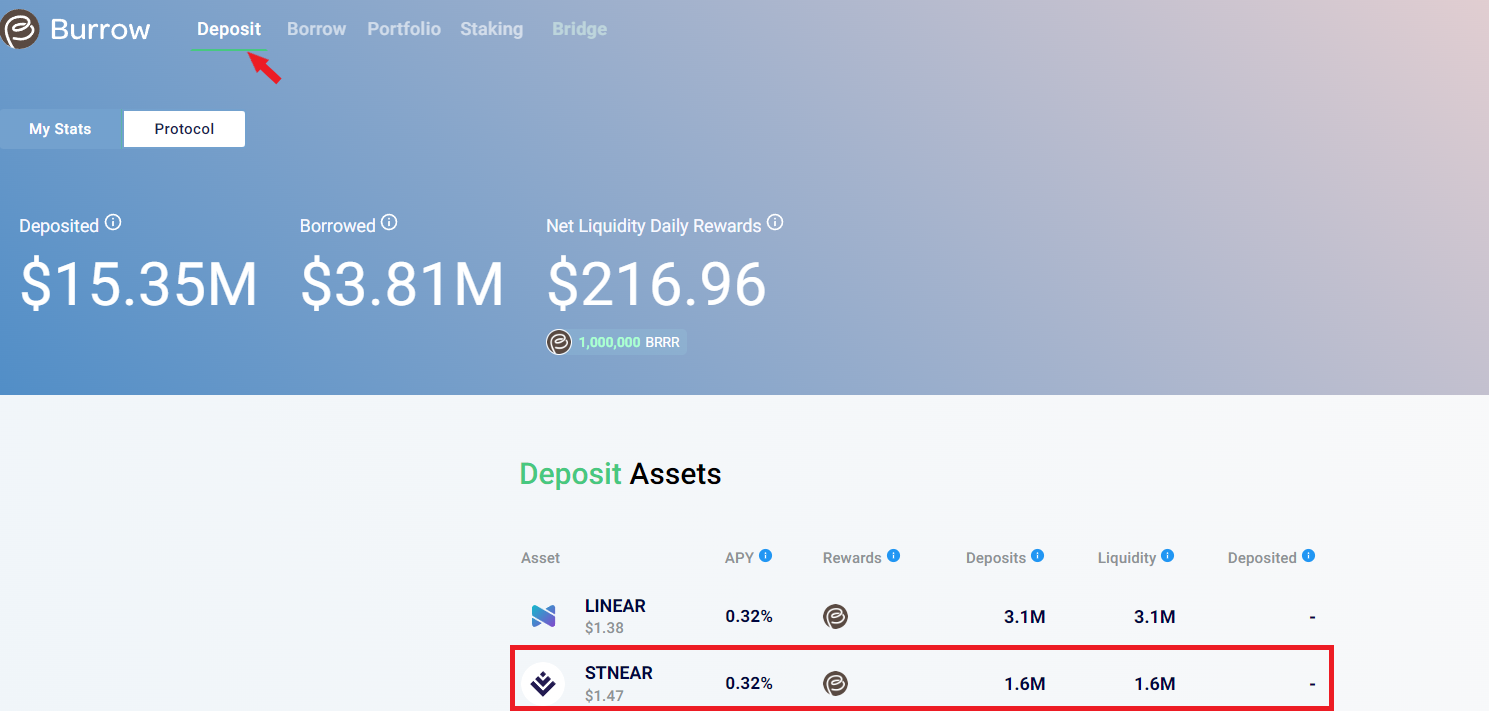Click 1.6M Deposits value for STNEAR
Screen dimensions: 1489x711
coord(1025,684)
